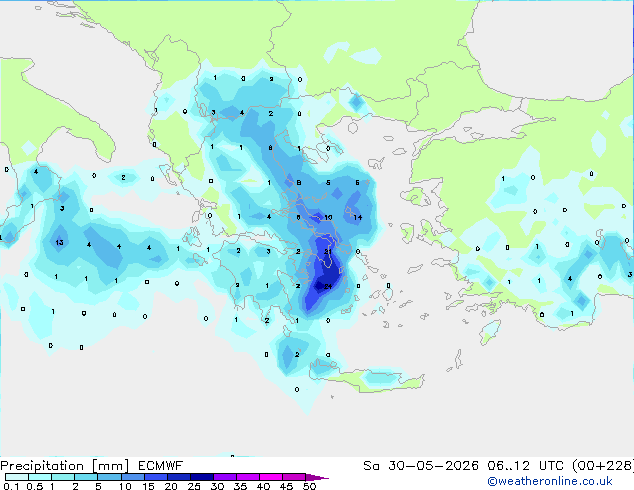The height and width of the screenshot is (490, 634).
Task: Click the 35–40 mm magenta legend swatch
Action: [247, 477]
